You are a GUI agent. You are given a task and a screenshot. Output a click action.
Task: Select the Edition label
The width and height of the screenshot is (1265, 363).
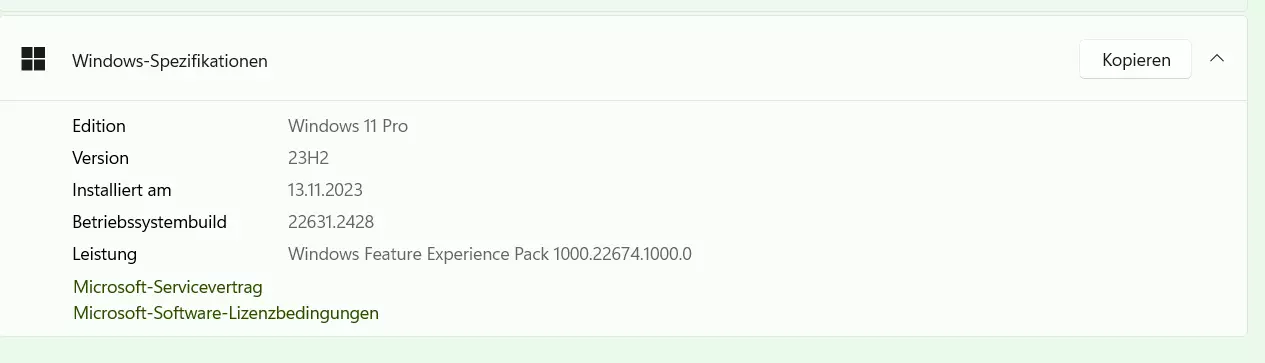coord(99,126)
